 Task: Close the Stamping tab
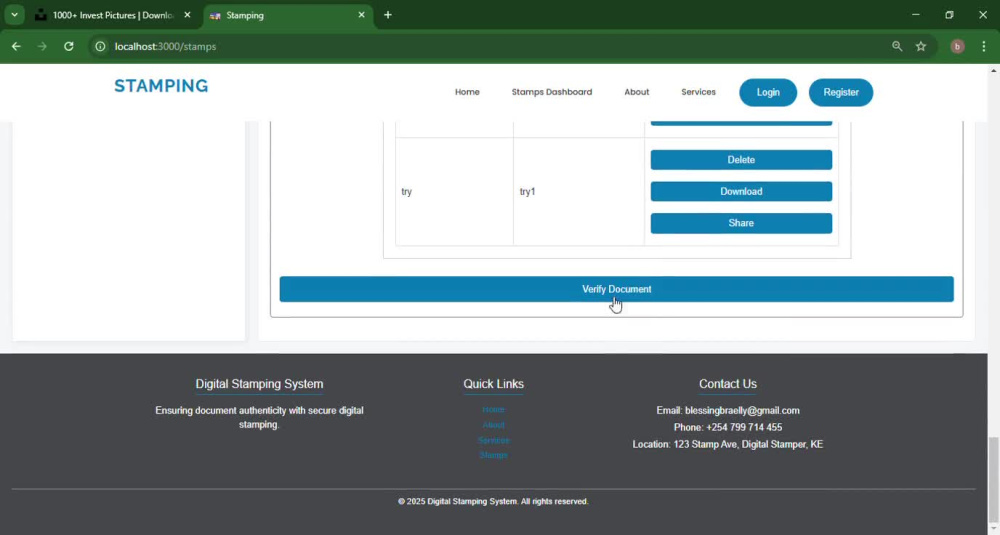click(362, 15)
